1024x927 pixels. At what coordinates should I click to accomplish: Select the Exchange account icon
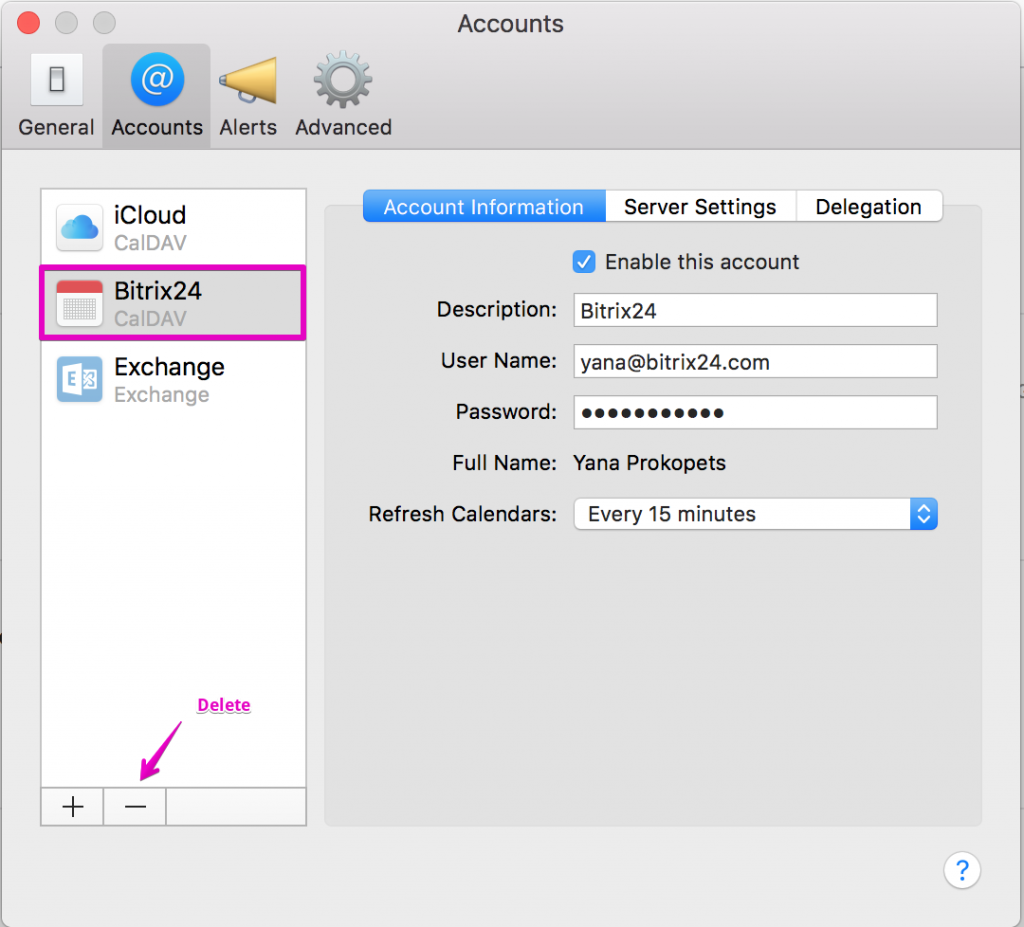[79, 380]
